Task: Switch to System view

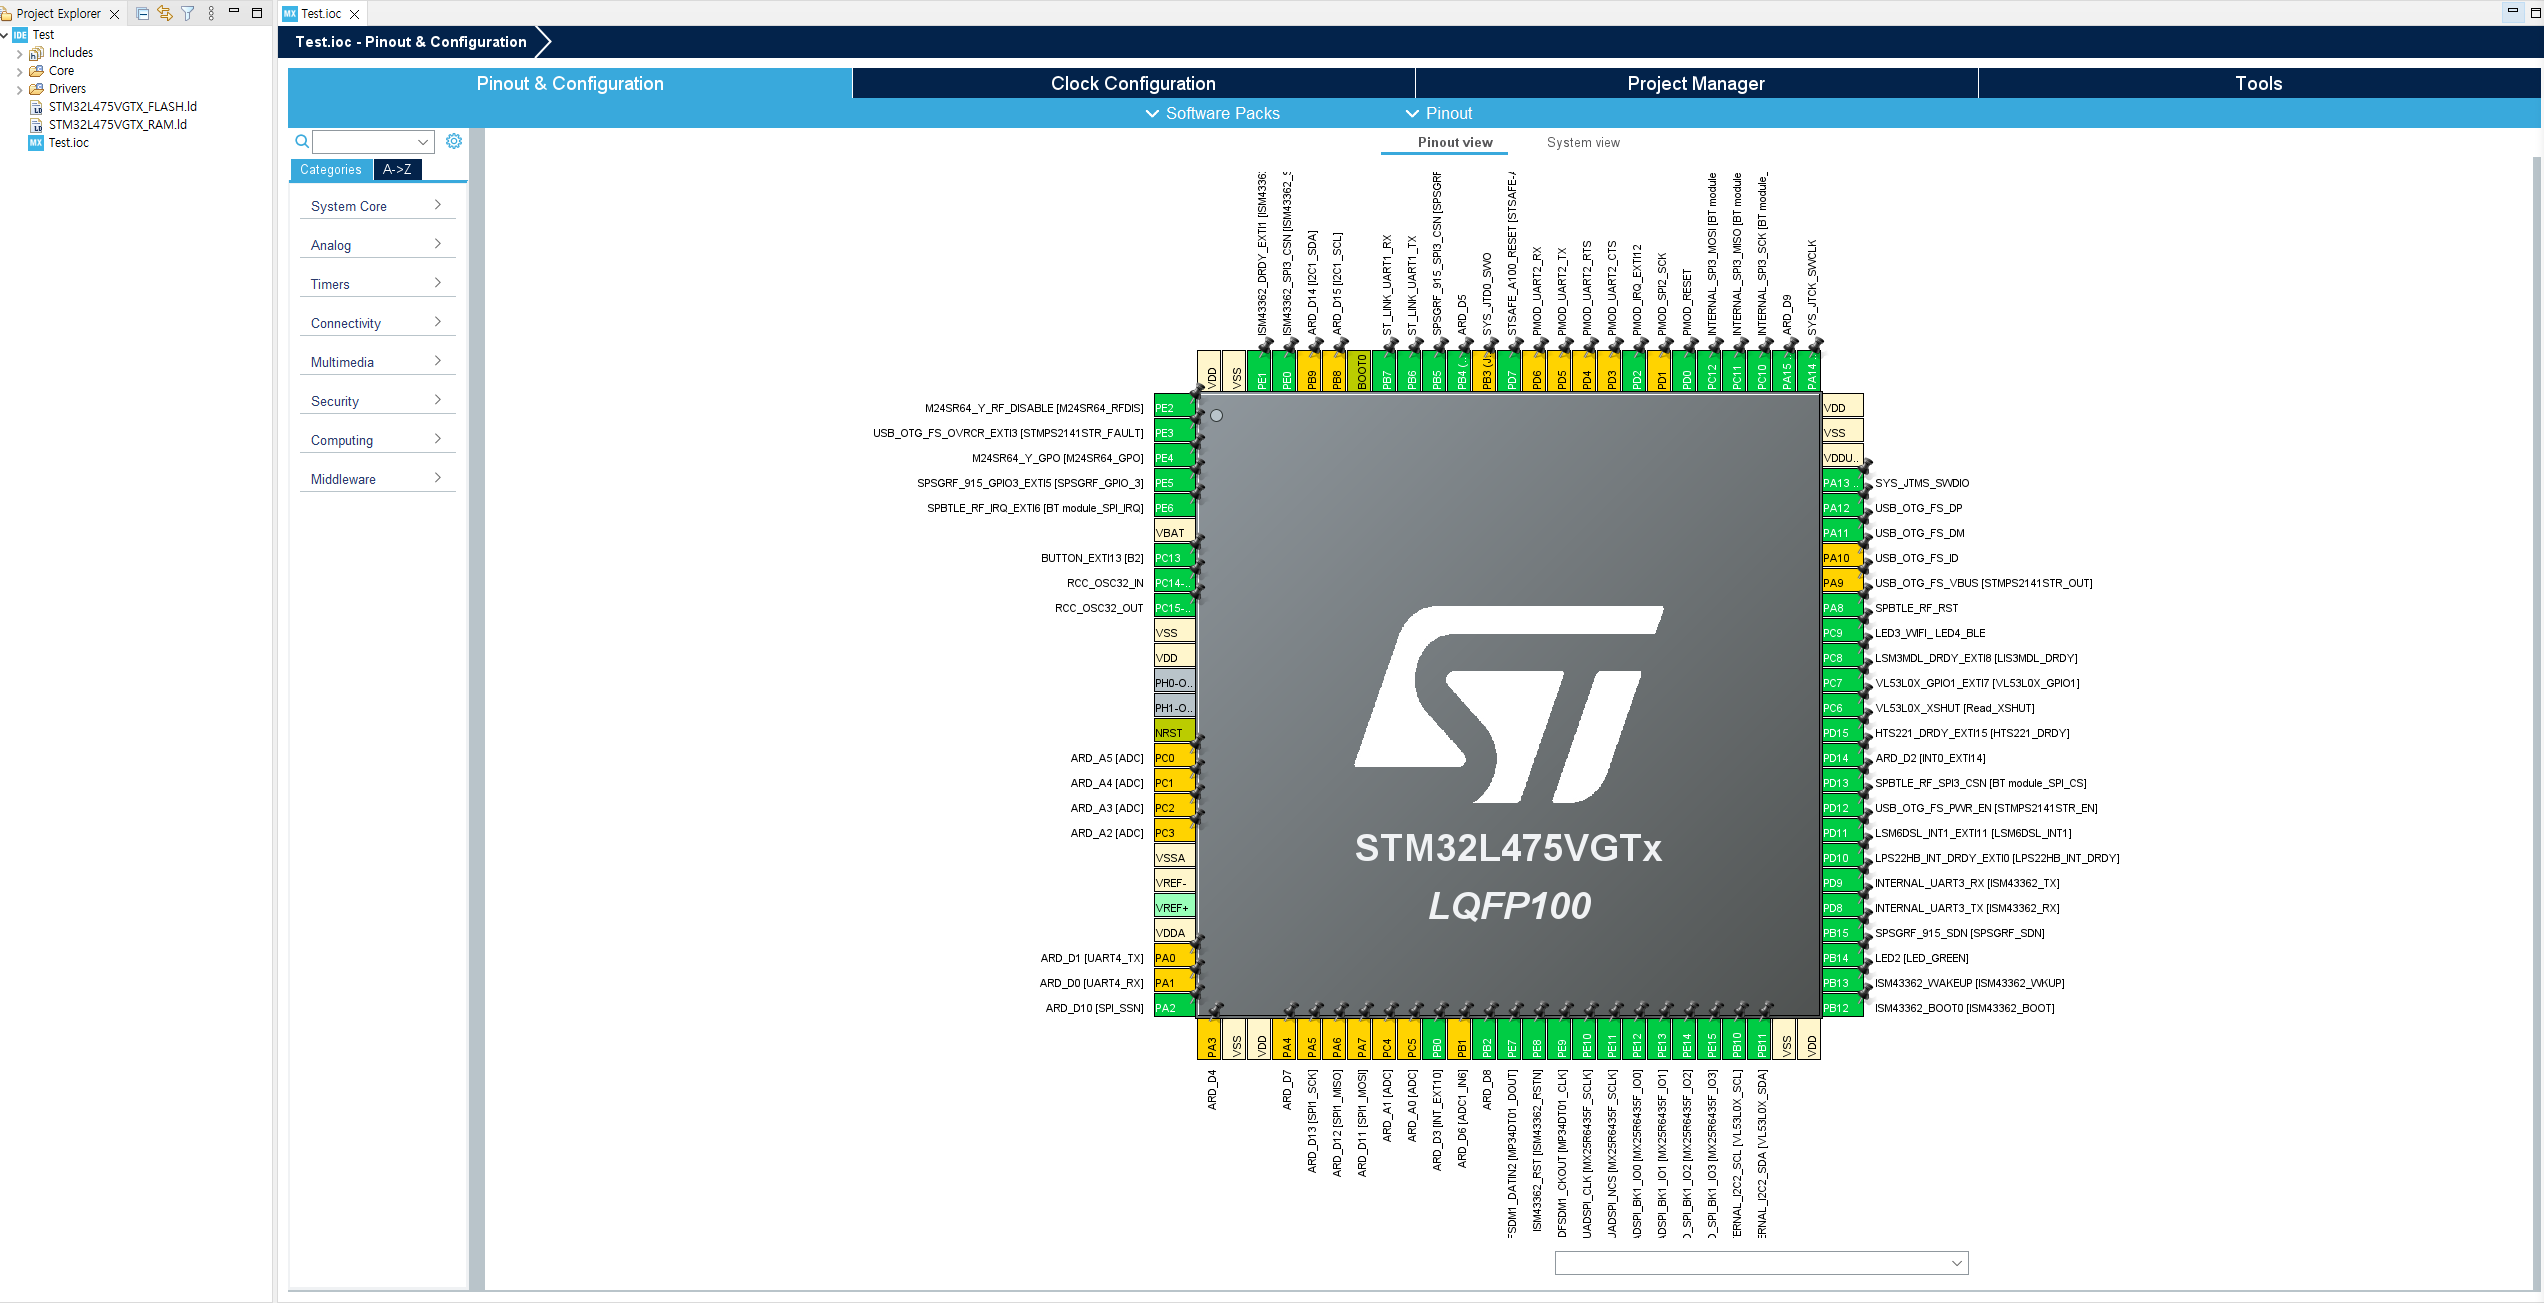Action: 1583,143
